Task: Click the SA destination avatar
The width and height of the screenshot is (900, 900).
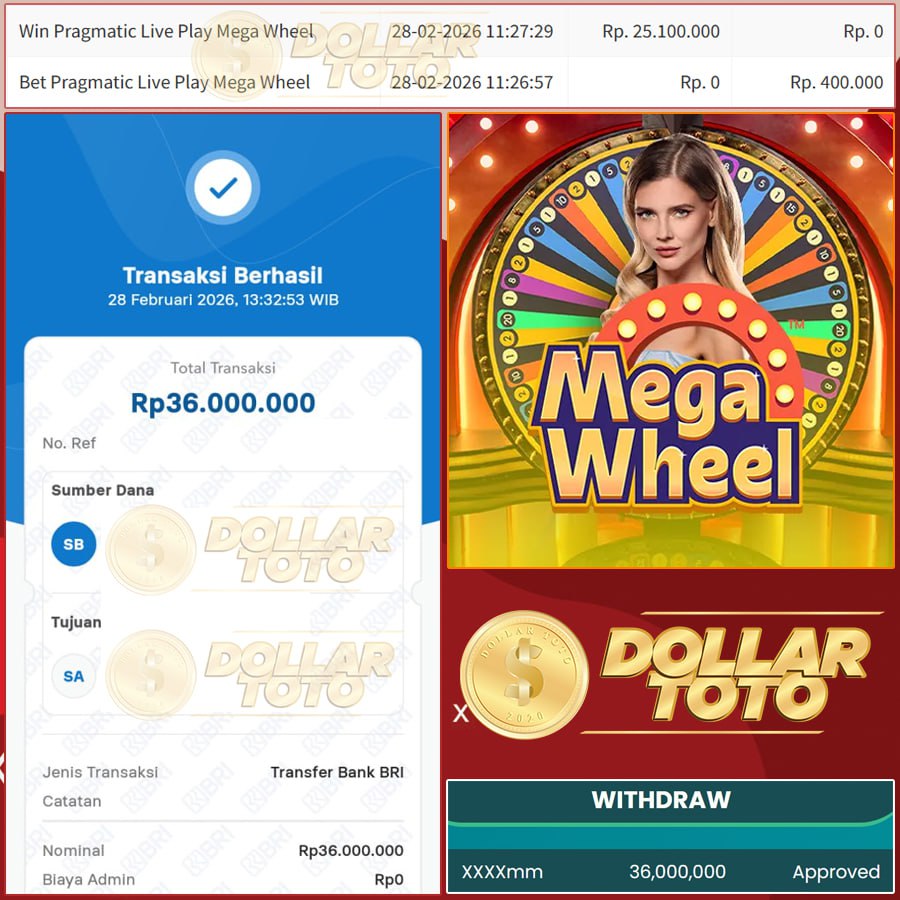Action: [73, 676]
